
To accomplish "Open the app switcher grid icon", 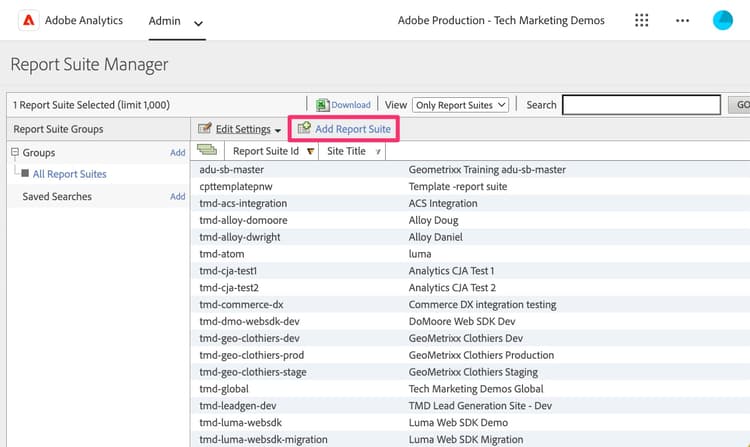I will point(642,20).
